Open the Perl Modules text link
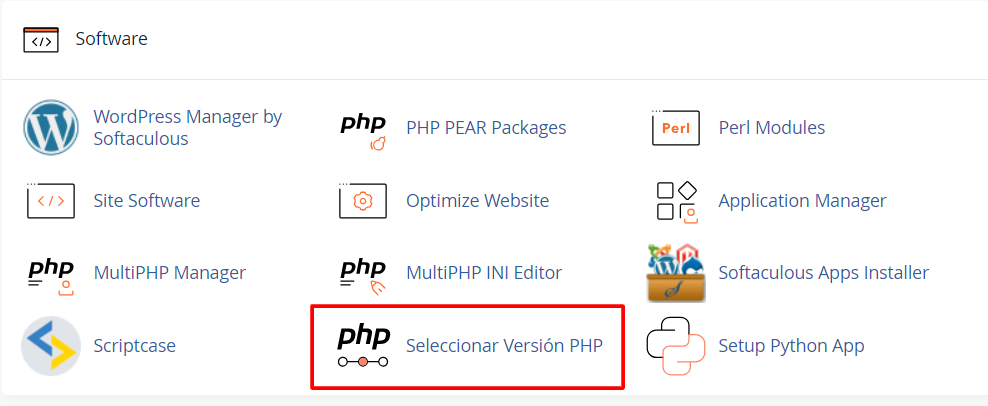This screenshot has width=988, height=406. click(772, 128)
